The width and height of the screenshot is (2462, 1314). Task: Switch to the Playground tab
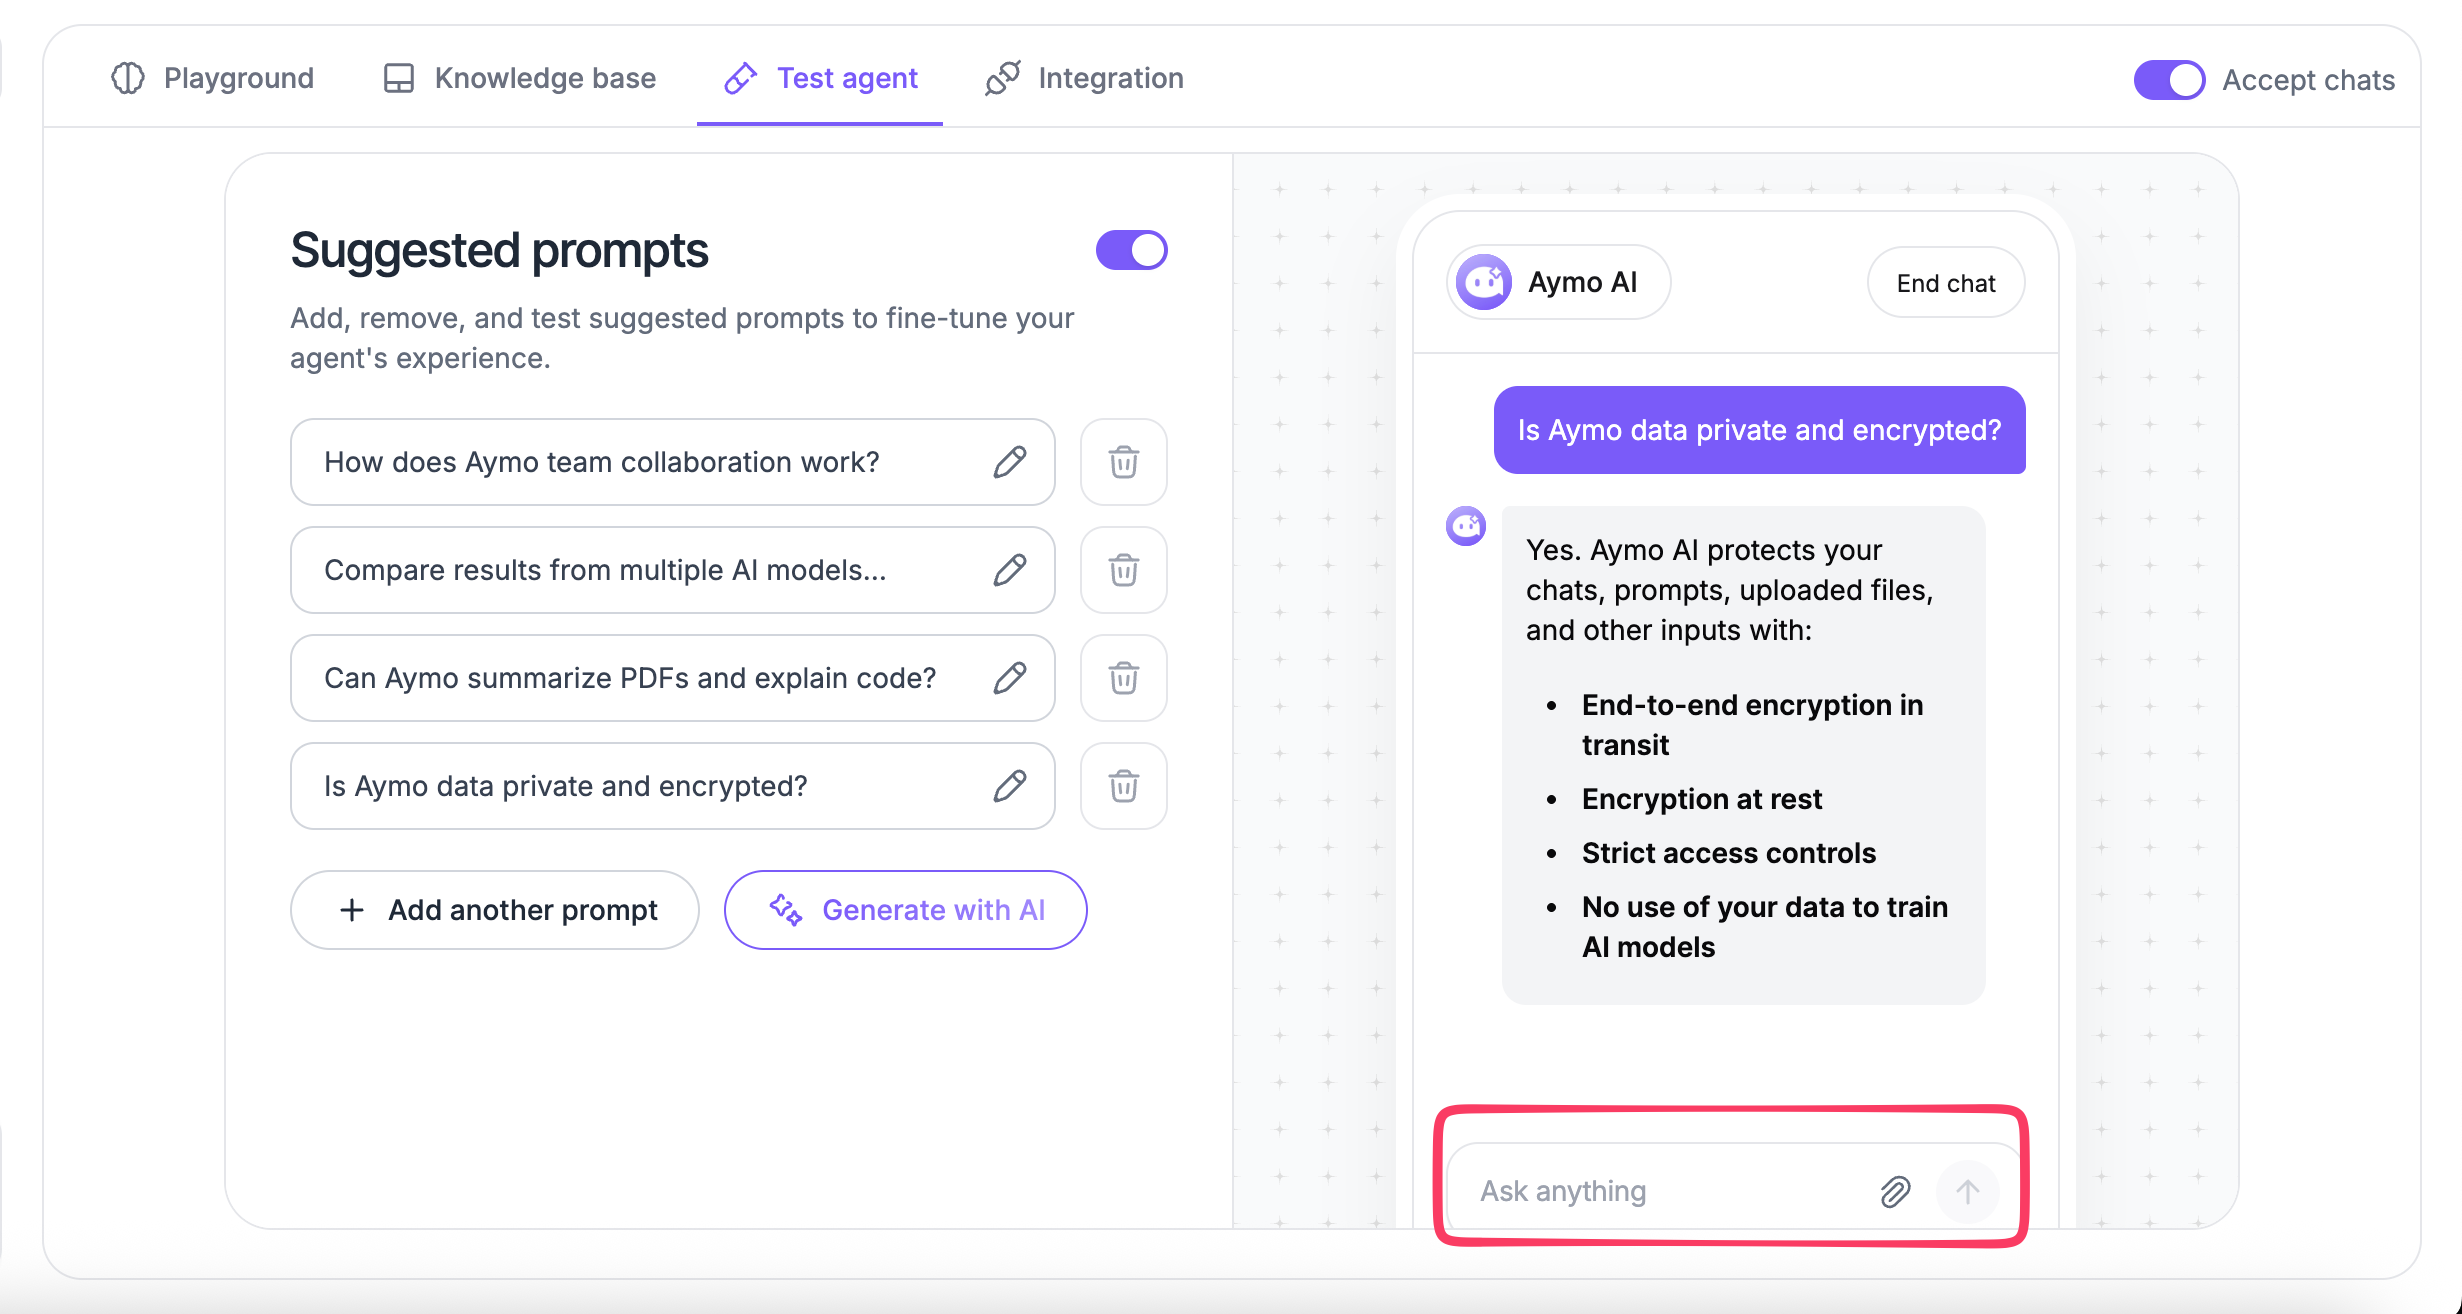211,78
